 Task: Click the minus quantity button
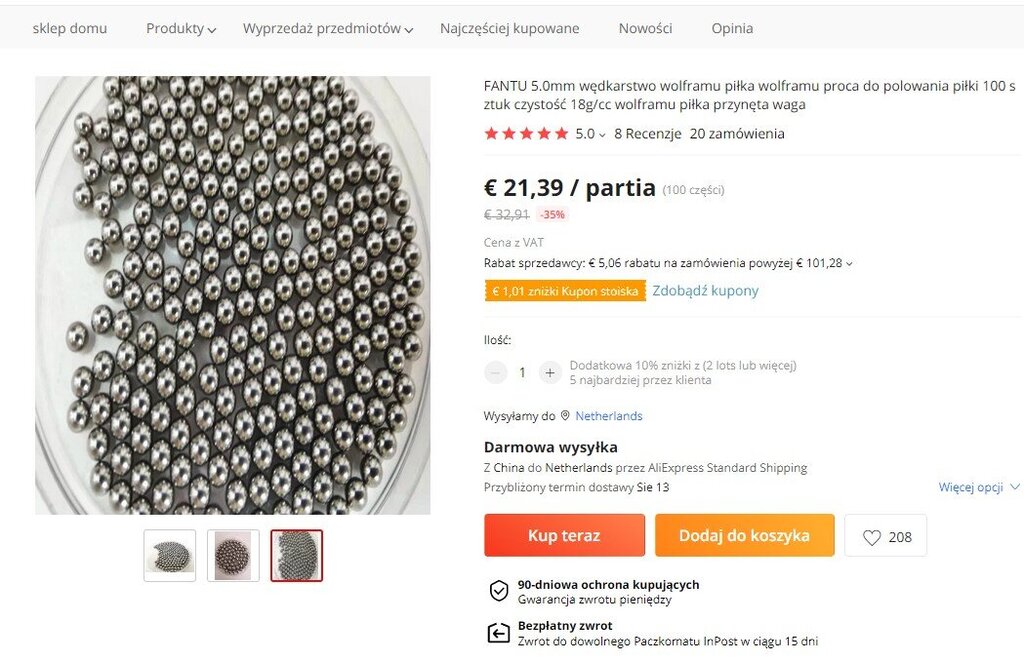[x=496, y=373]
